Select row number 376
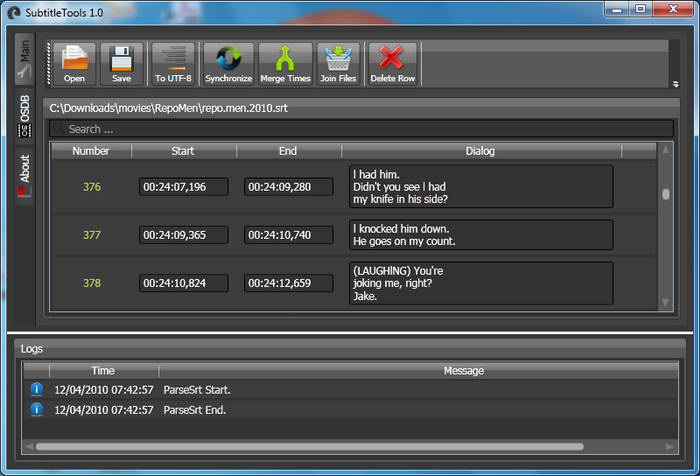 tap(92, 187)
